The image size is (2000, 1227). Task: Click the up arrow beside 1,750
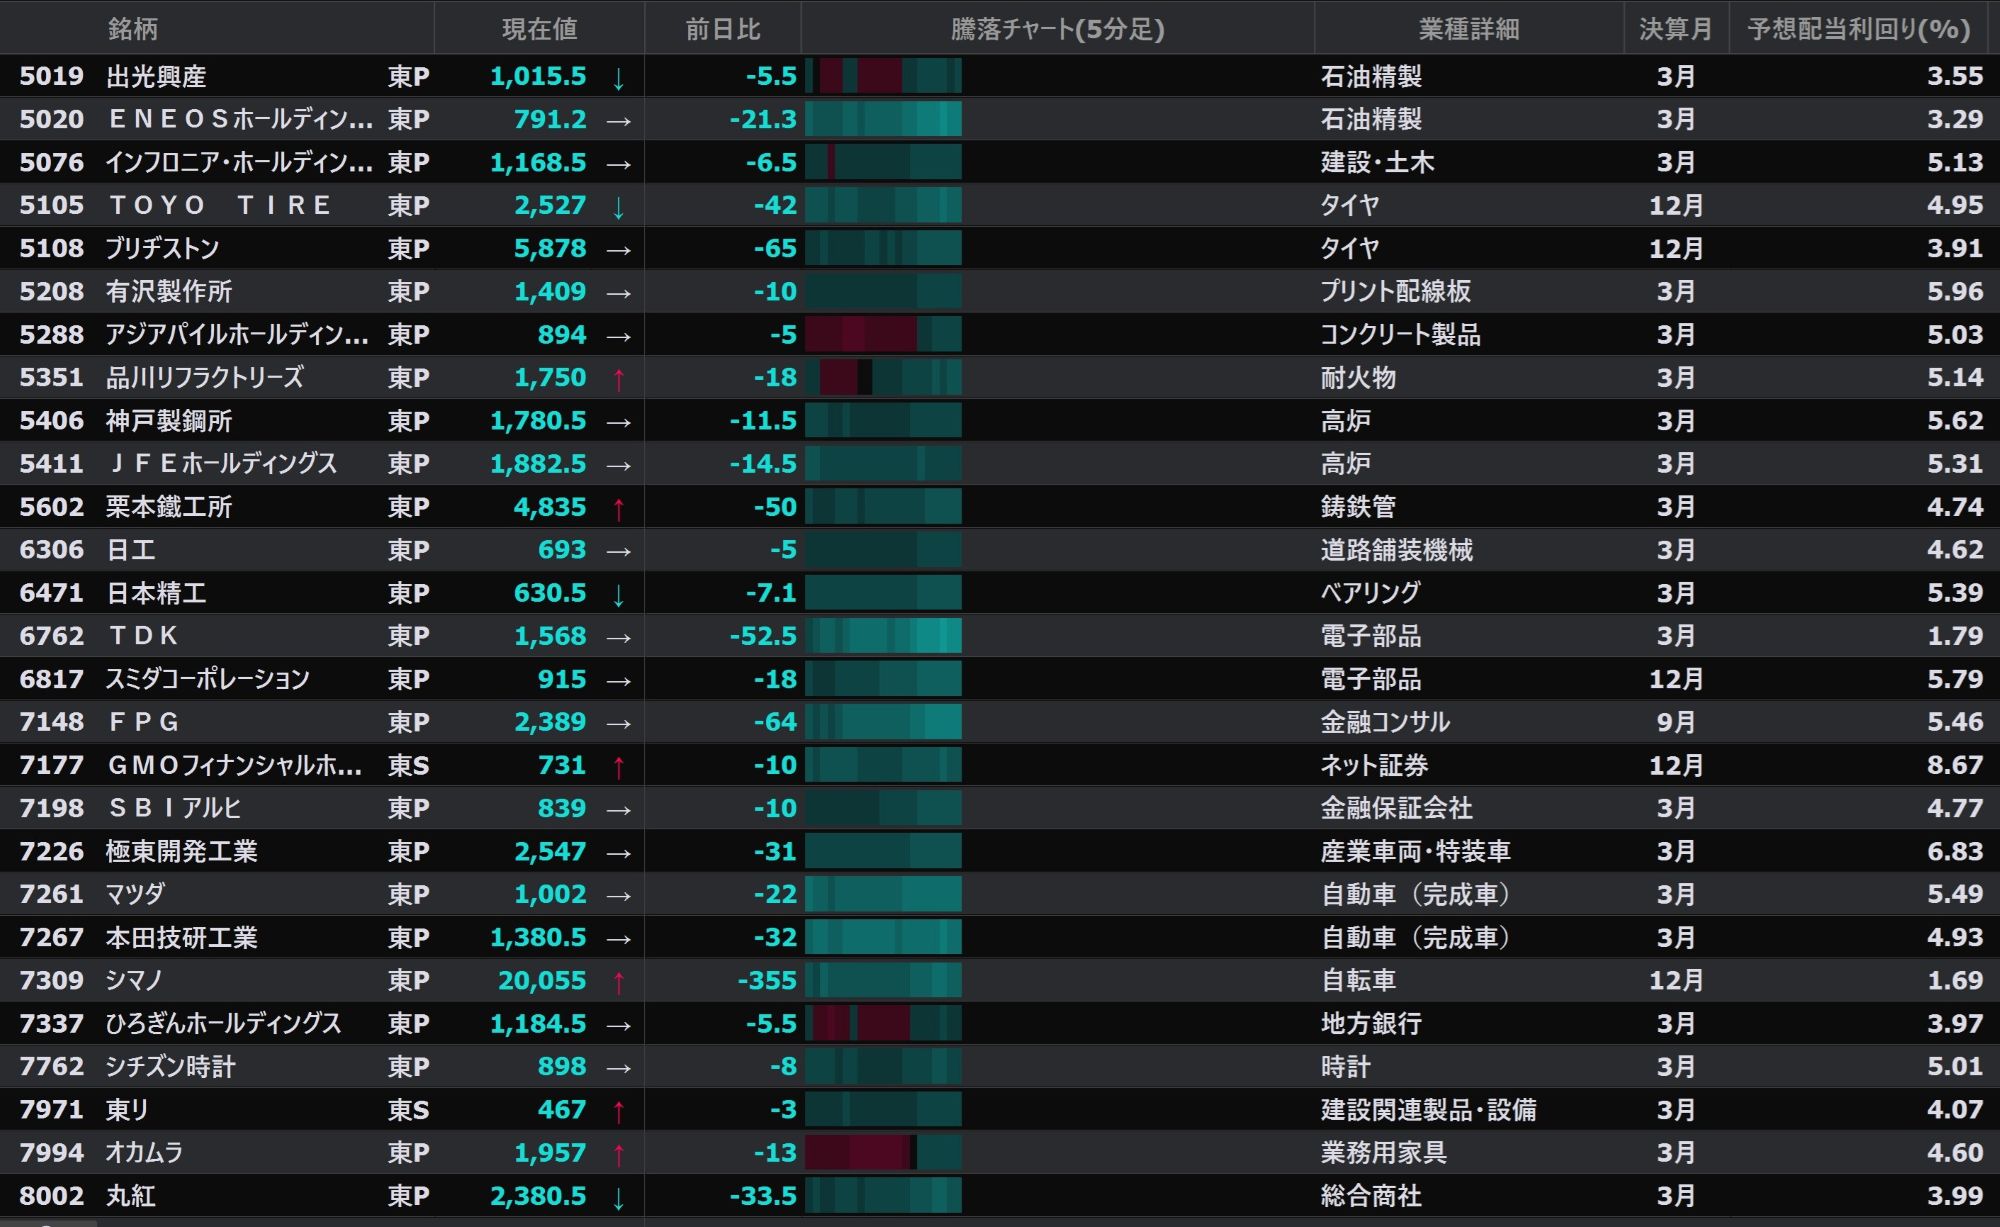click(x=618, y=378)
